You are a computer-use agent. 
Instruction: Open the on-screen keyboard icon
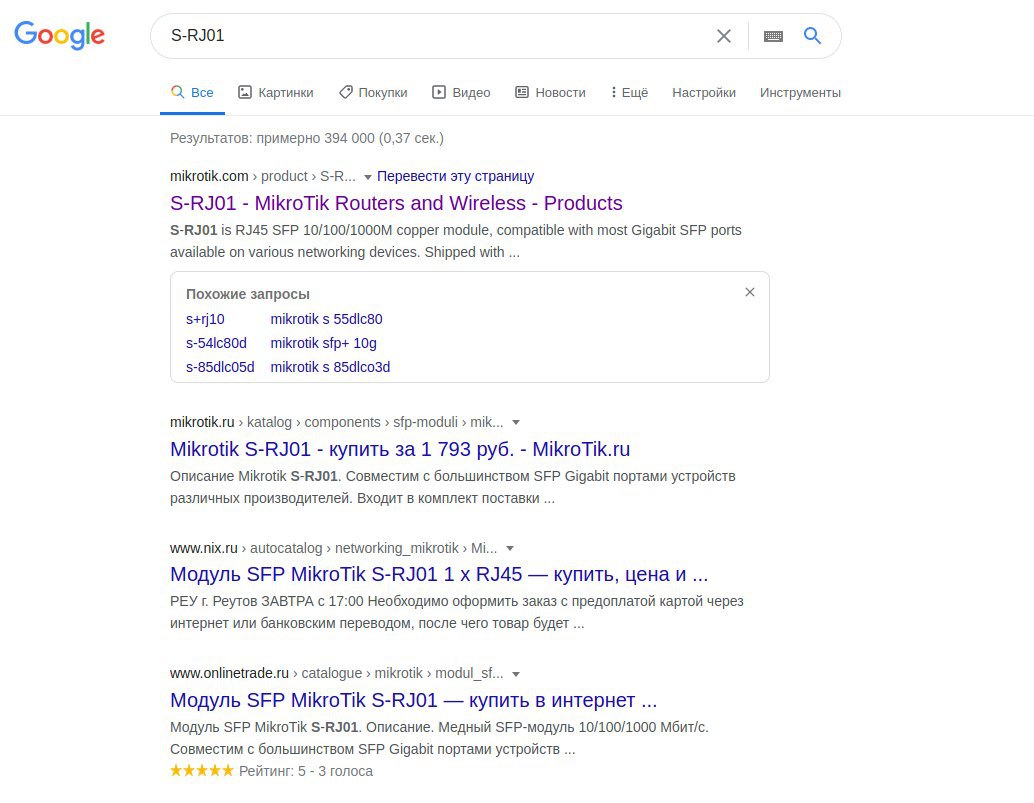point(773,36)
